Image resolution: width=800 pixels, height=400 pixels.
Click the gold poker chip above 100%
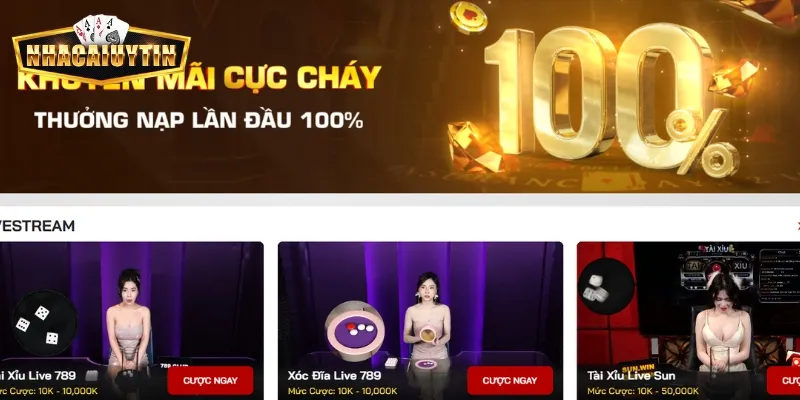click(x=468, y=18)
